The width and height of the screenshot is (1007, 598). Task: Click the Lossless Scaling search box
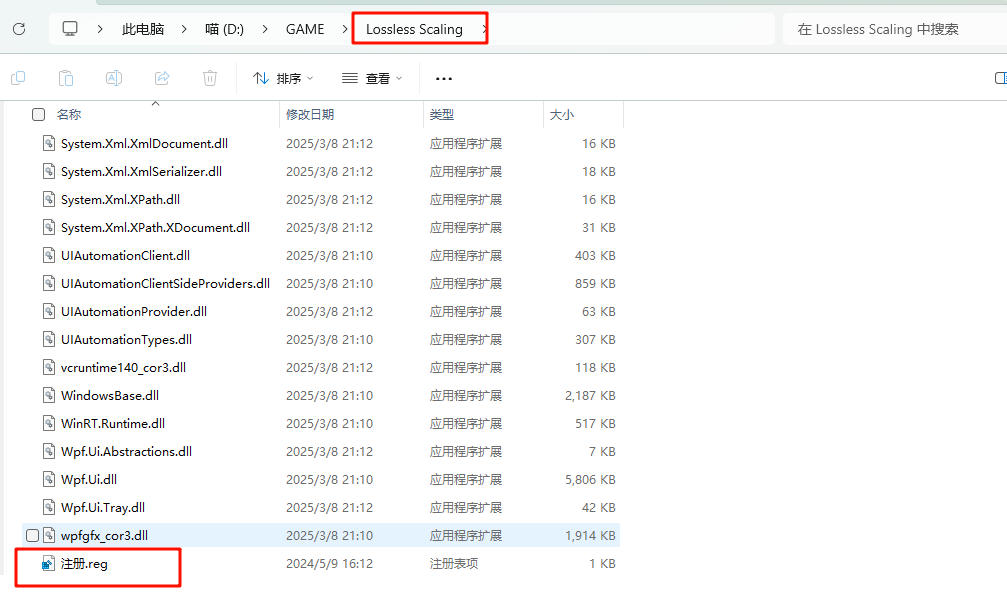pos(895,29)
